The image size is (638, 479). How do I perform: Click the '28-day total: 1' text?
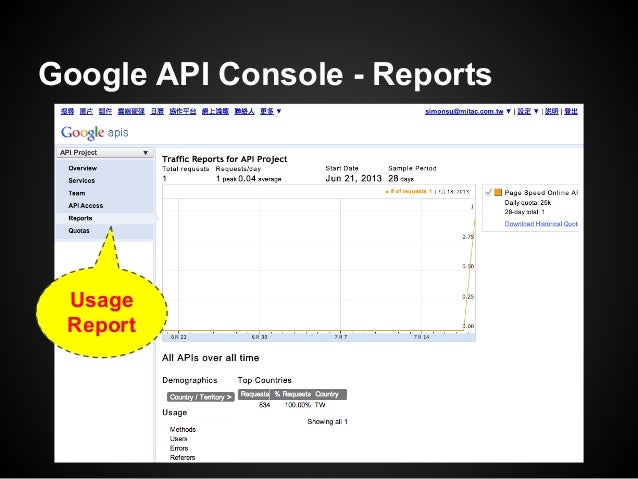click(x=524, y=212)
